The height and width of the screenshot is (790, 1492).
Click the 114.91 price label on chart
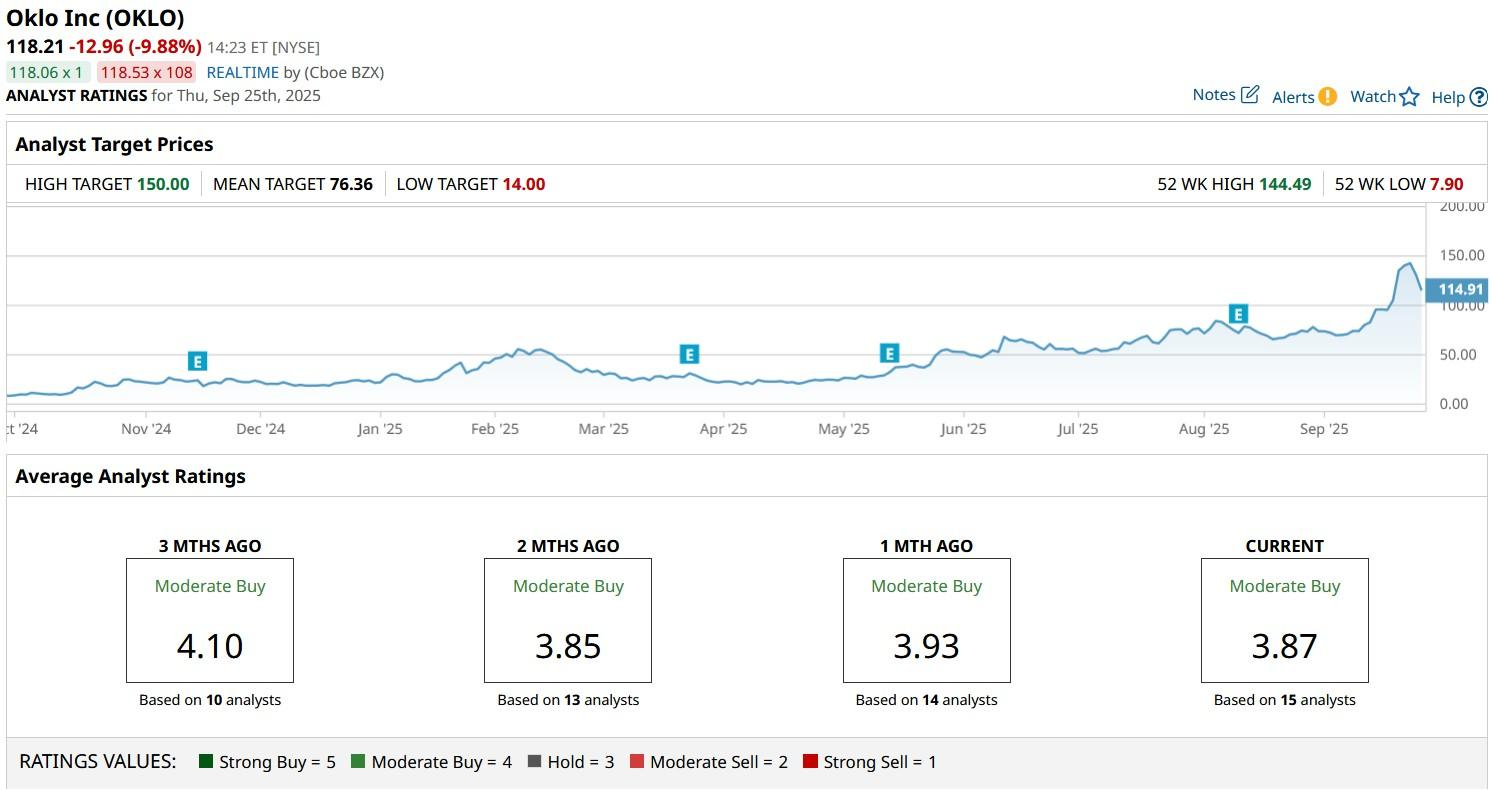coord(1459,290)
